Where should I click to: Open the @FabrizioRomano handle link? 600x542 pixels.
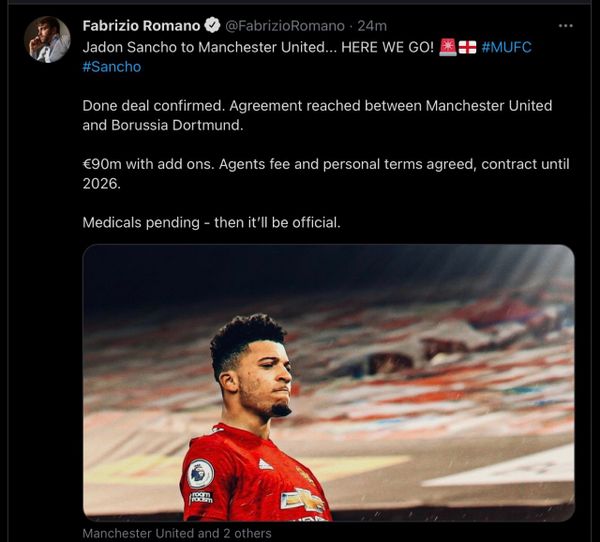coord(285,26)
